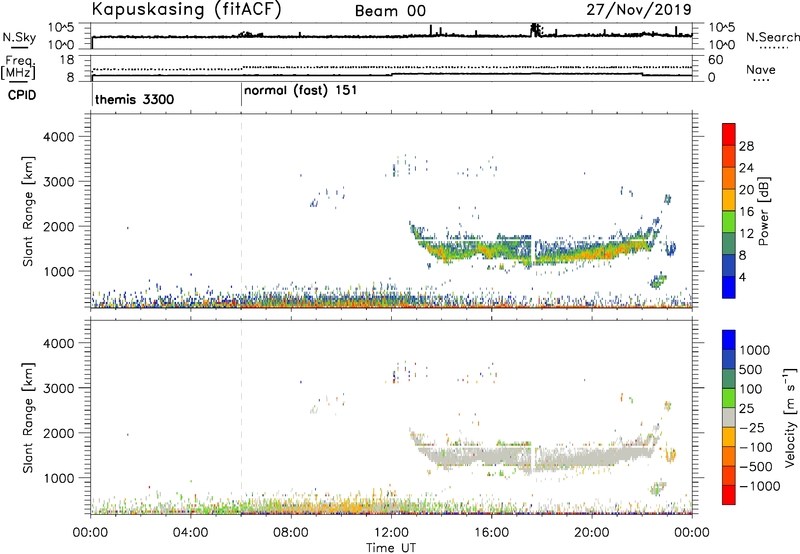
Task: Select the -1000 velocity colorbar label
Action: tap(759, 486)
